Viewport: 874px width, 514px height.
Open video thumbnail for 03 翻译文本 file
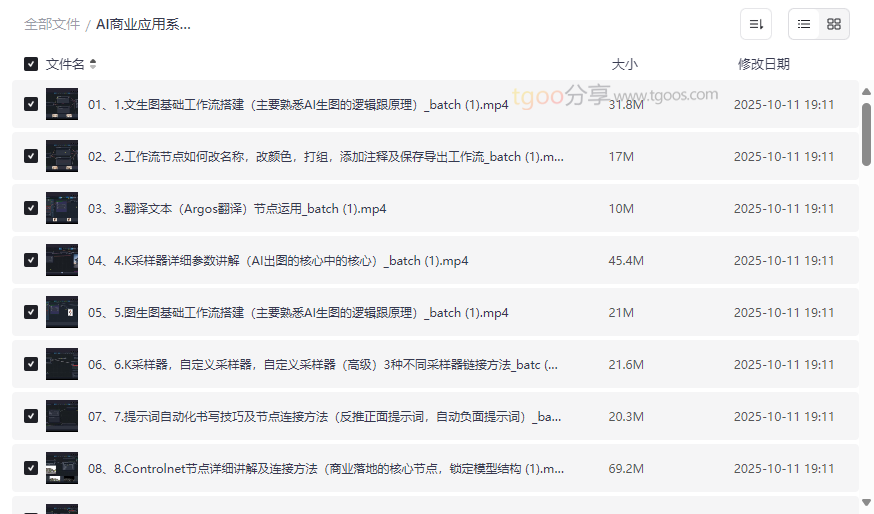pos(62,208)
